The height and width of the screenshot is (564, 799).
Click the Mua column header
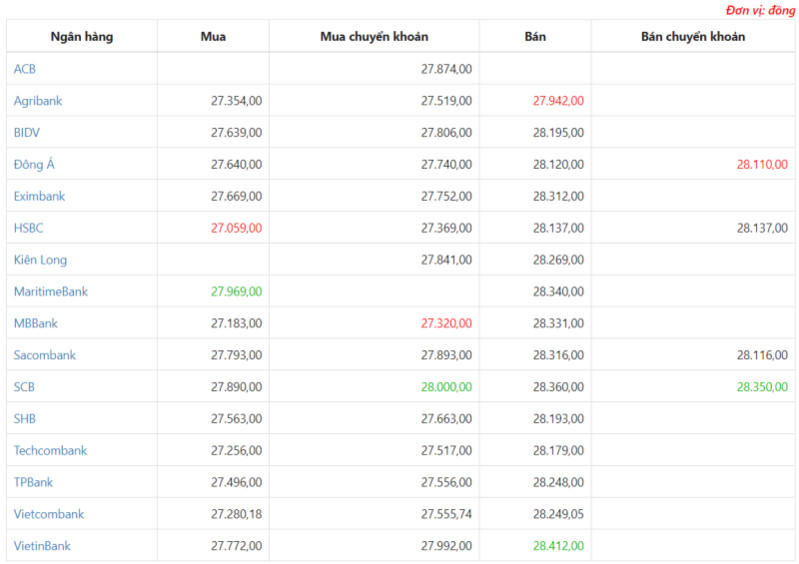[213, 37]
